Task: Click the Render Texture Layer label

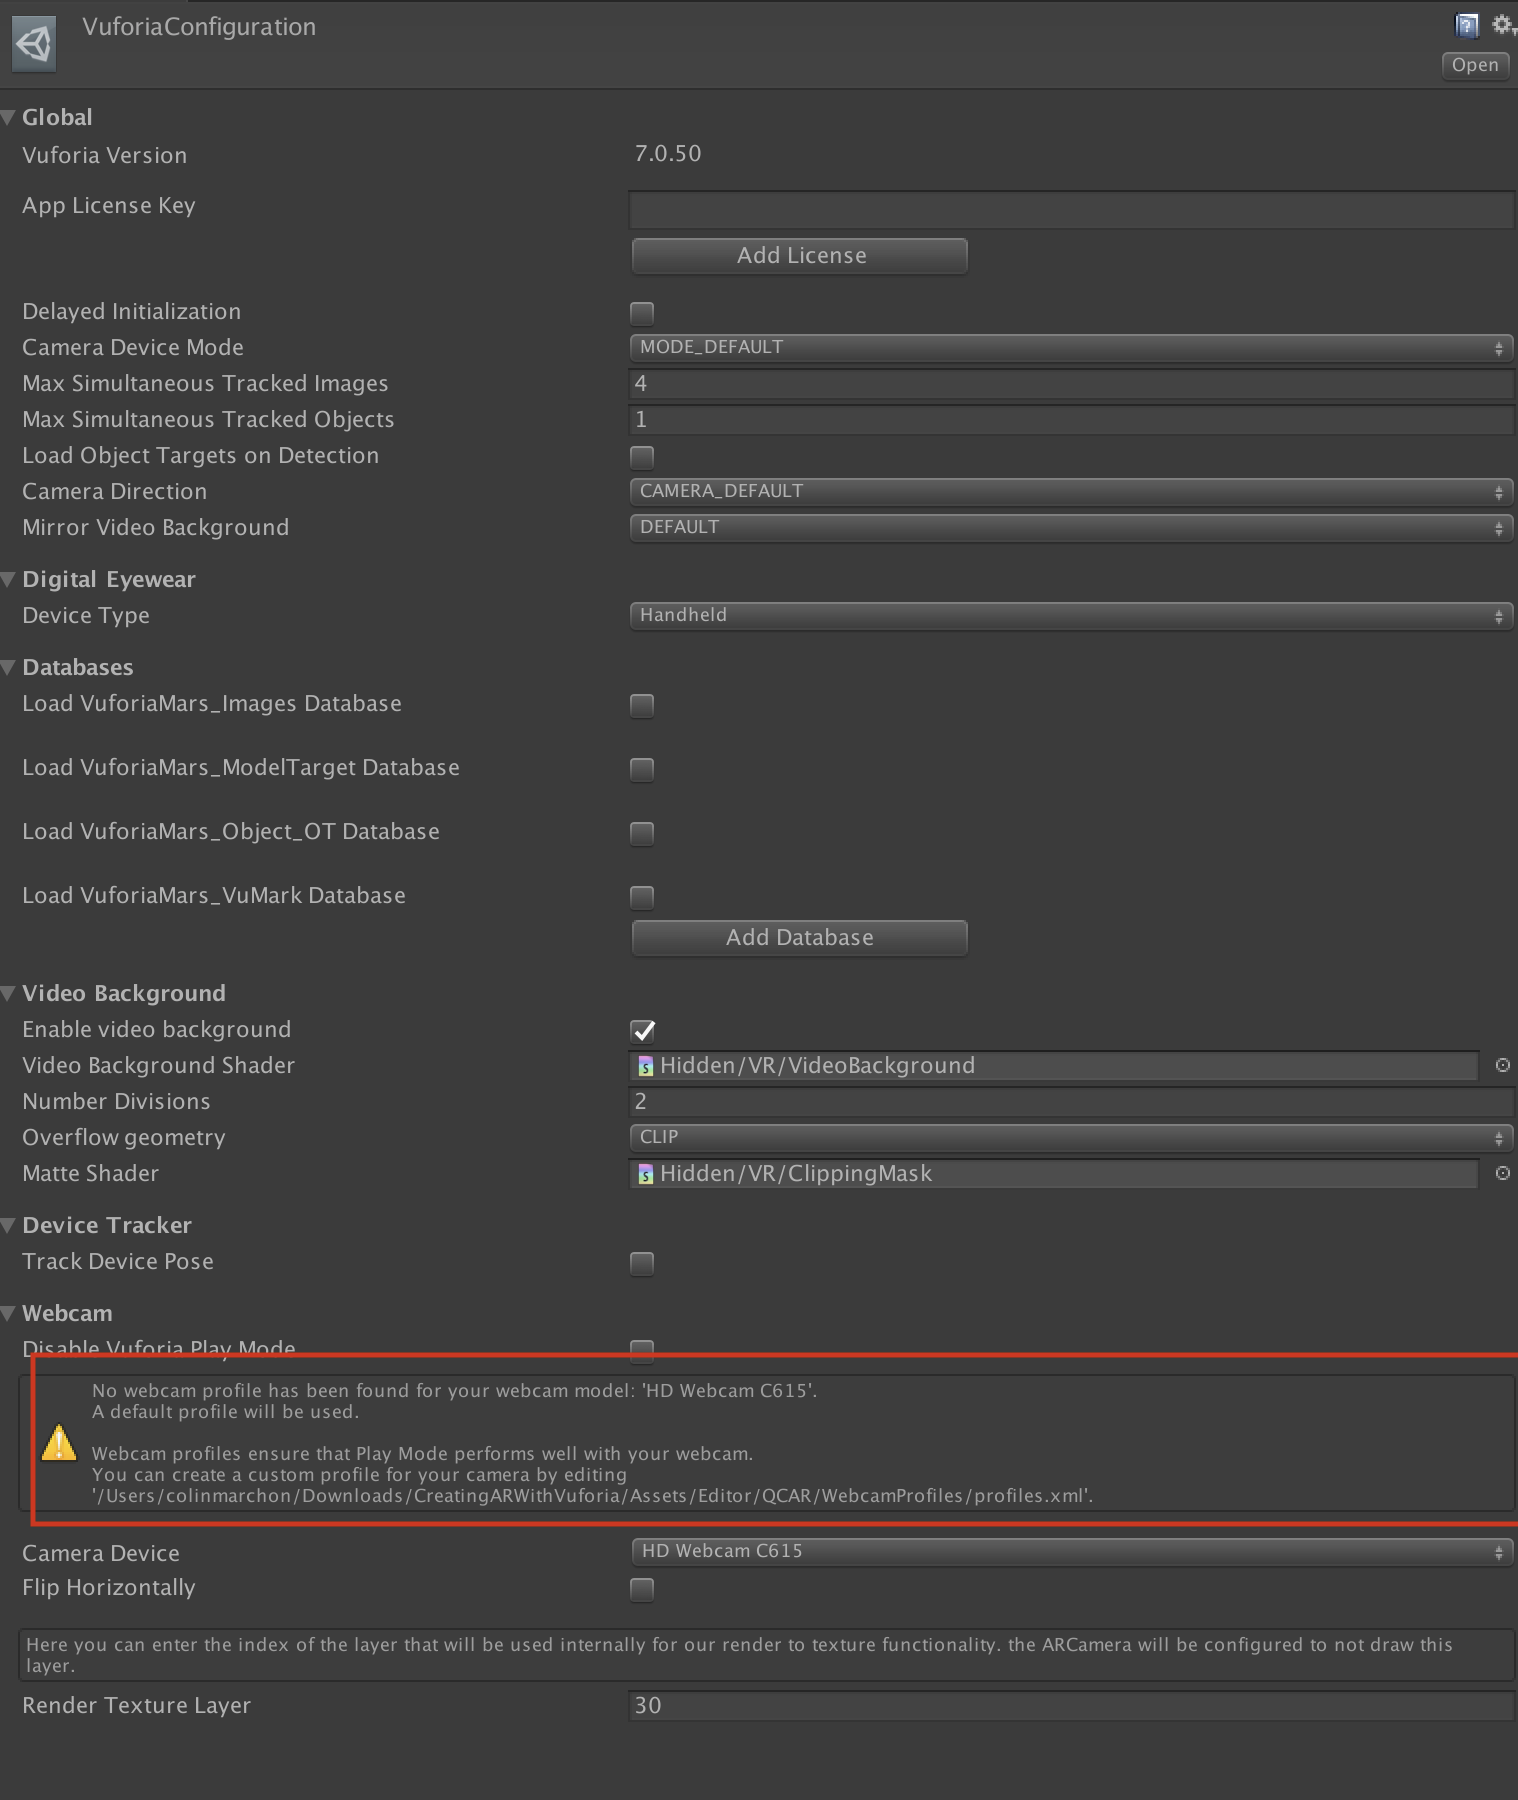Action: (137, 1706)
